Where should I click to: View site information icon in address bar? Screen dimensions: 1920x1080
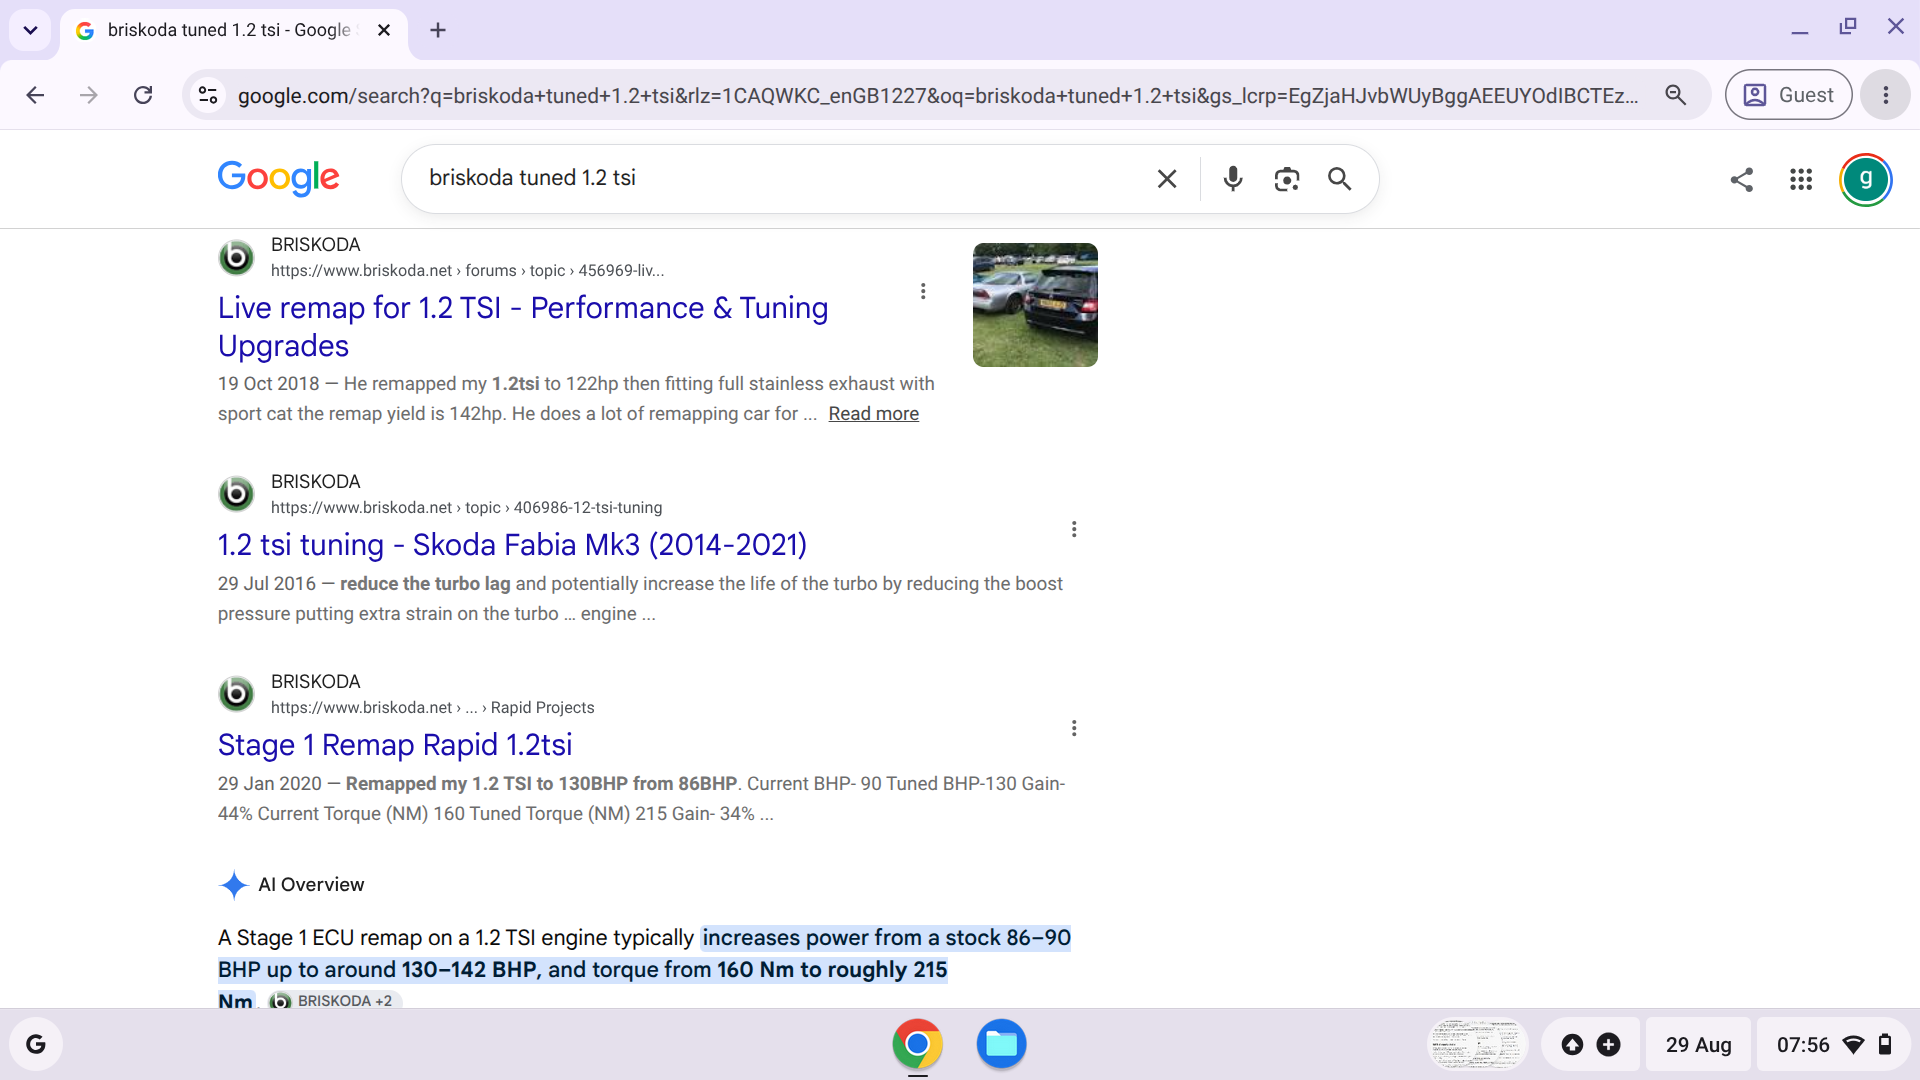(208, 95)
